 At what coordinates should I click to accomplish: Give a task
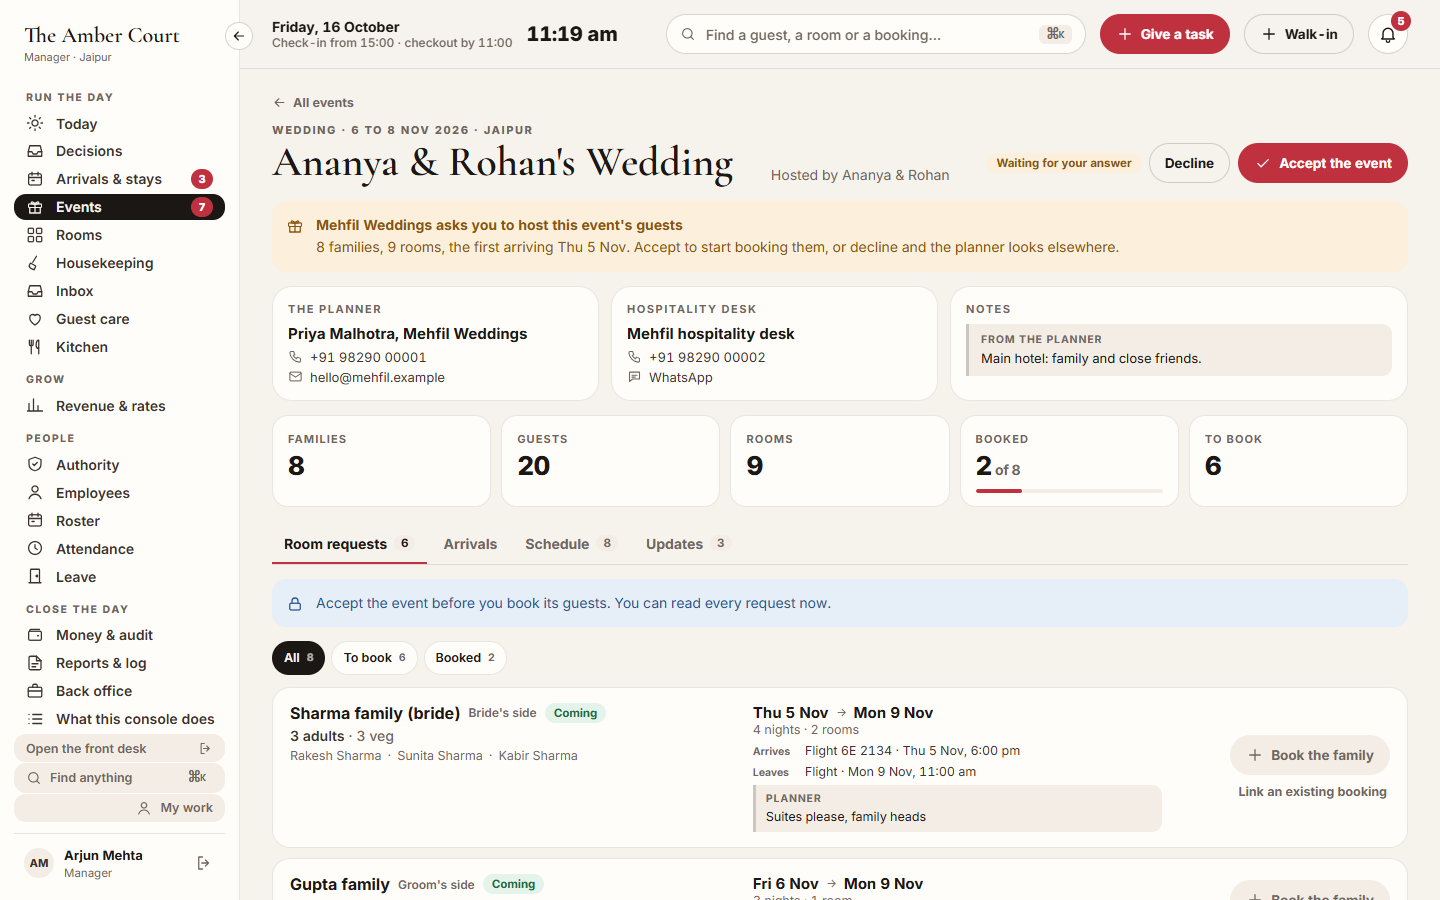(x=1165, y=34)
